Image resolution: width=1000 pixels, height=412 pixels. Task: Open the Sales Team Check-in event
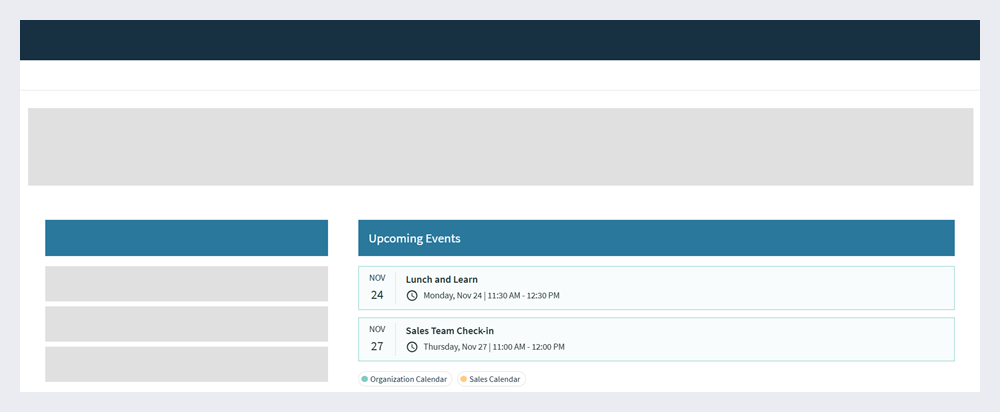[x=656, y=339]
